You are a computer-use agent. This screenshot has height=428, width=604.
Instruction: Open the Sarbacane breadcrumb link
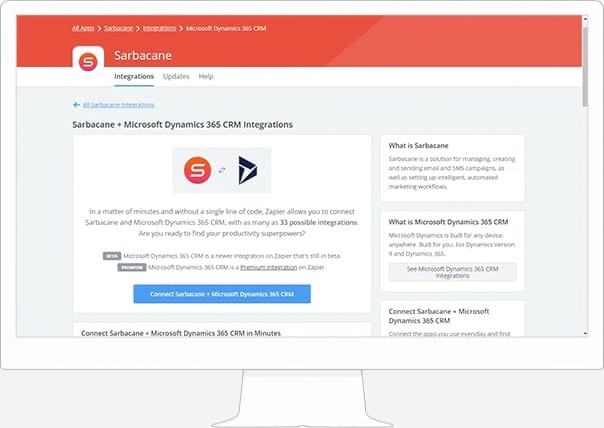[118, 28]
